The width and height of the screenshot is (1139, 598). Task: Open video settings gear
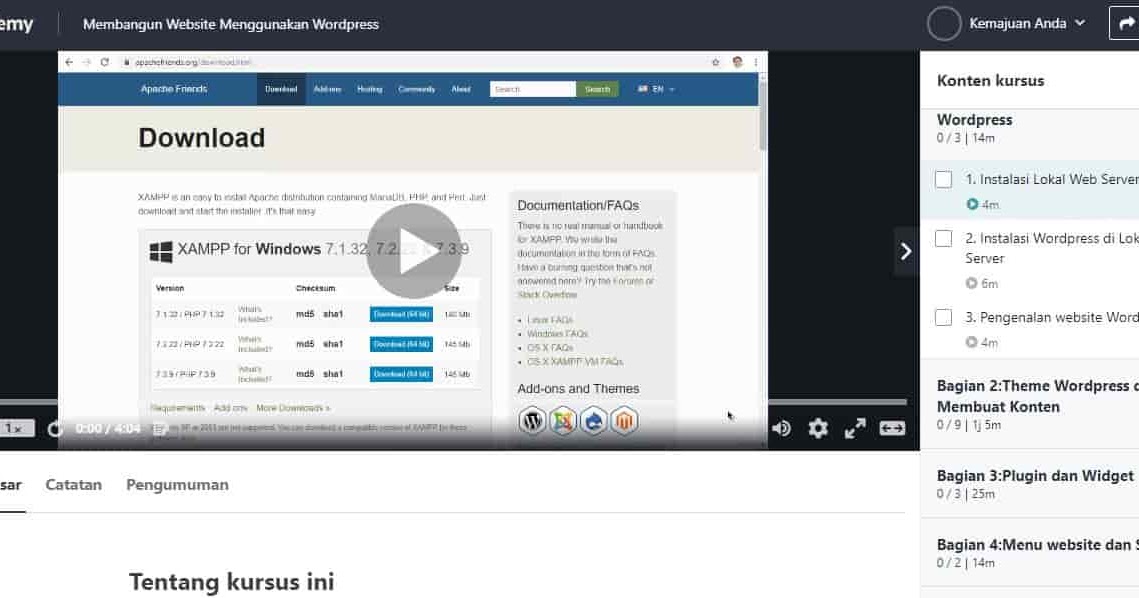[x=818, y=429]
